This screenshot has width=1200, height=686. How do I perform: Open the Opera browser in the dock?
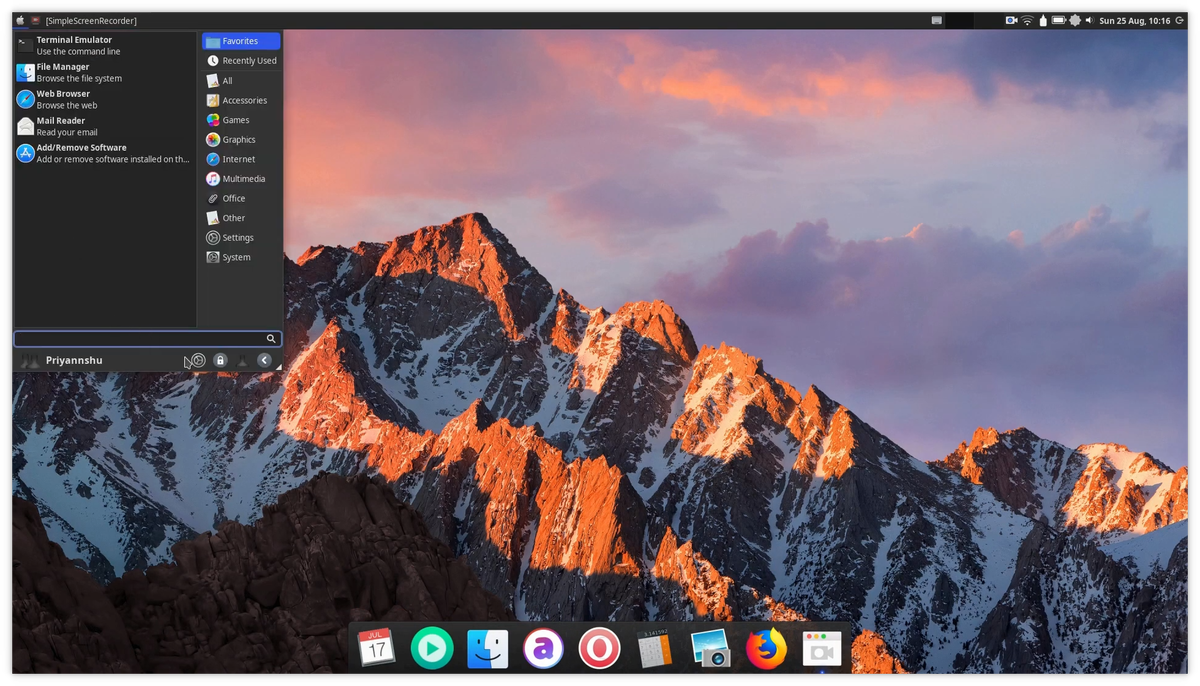(x=598, y=649)
